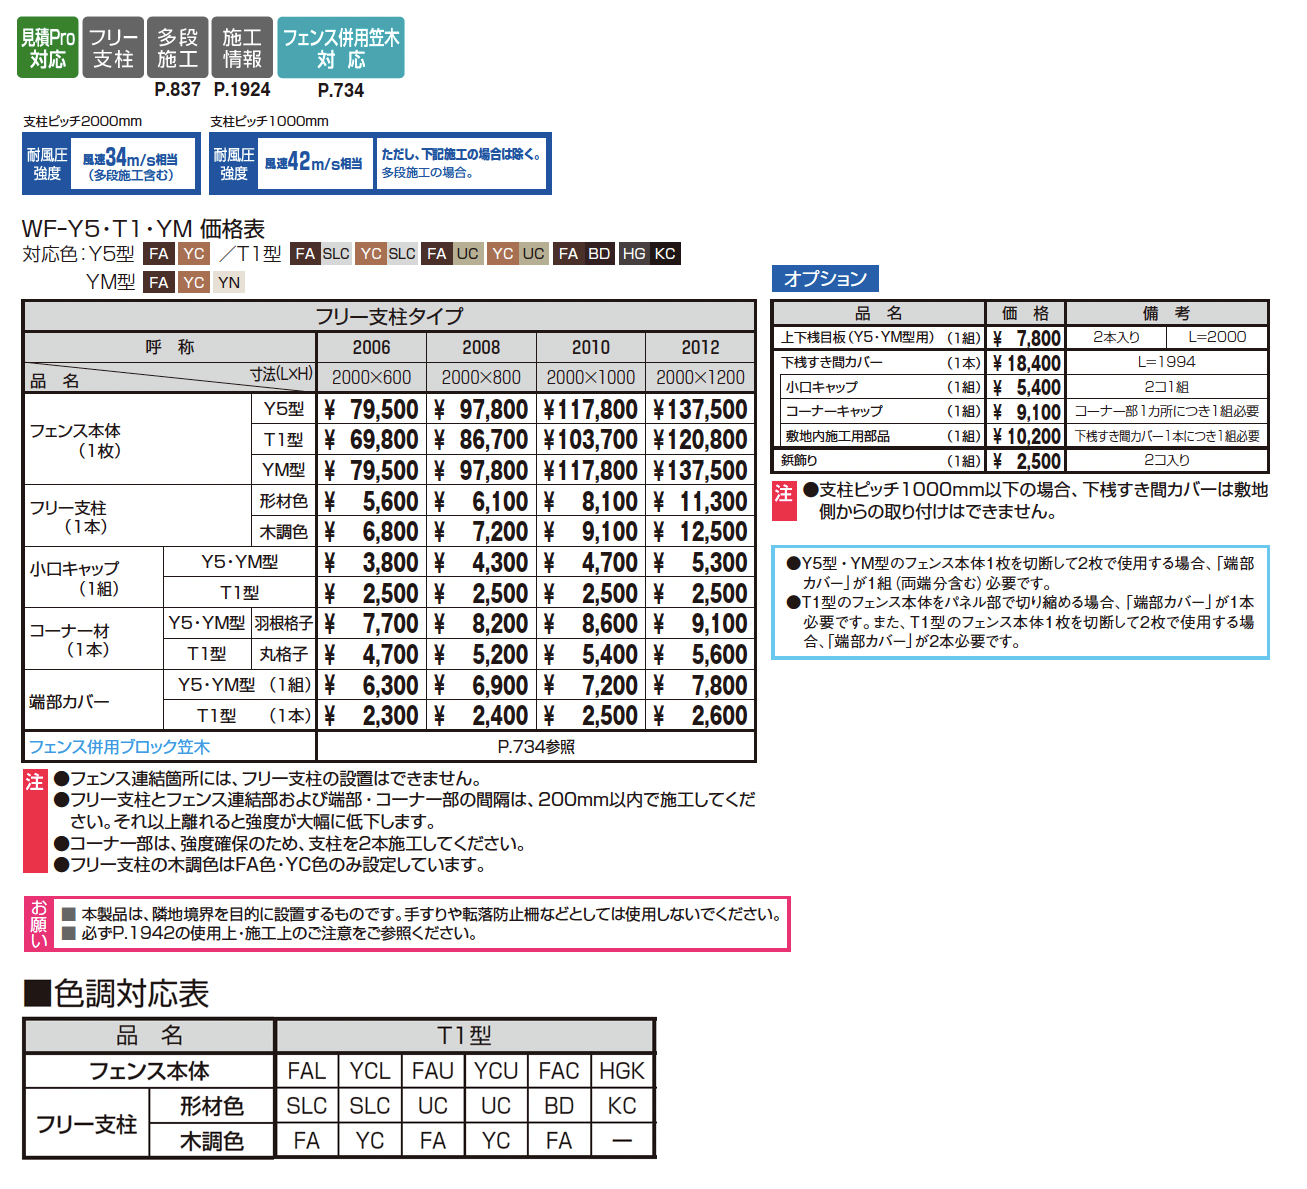
Task: Click the フリー支柱 gray badge
Action: point(113,48)
